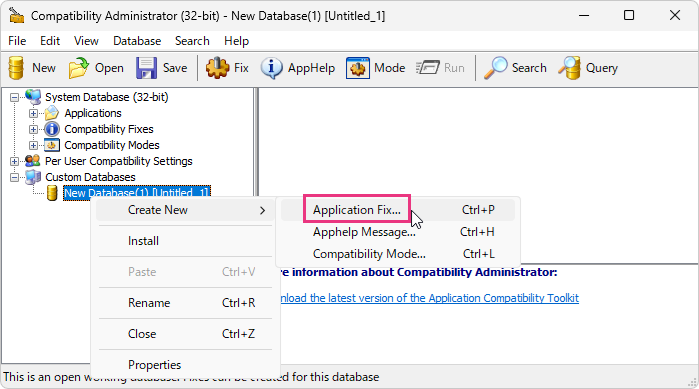
Task: Select the Applications tree label
Action: click(x=93, y=113)
